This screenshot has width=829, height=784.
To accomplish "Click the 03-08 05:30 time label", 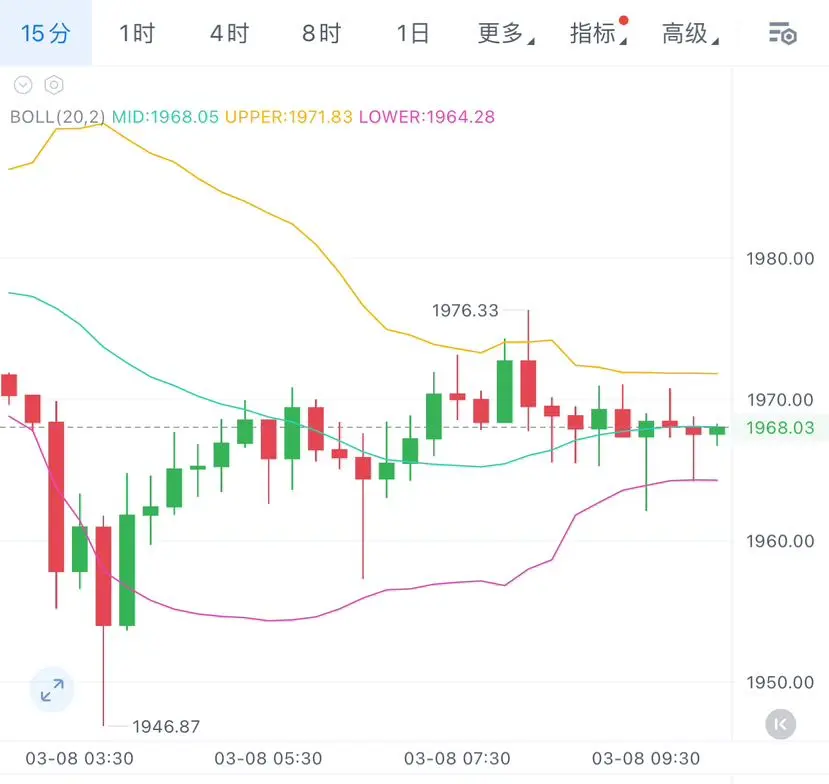I will [x=268, y=758].
